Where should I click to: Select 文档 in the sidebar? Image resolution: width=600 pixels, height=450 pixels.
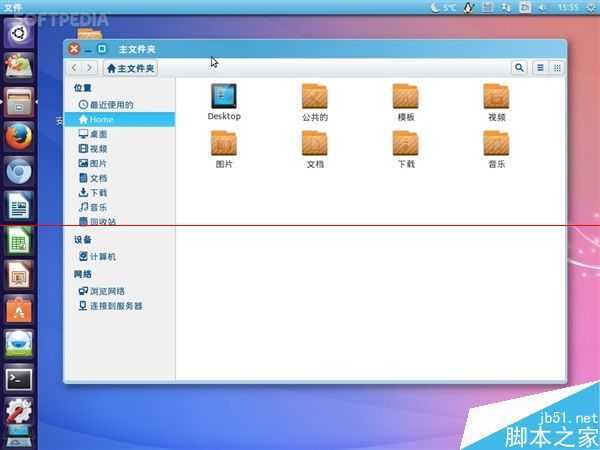click(x=119, y=178)
